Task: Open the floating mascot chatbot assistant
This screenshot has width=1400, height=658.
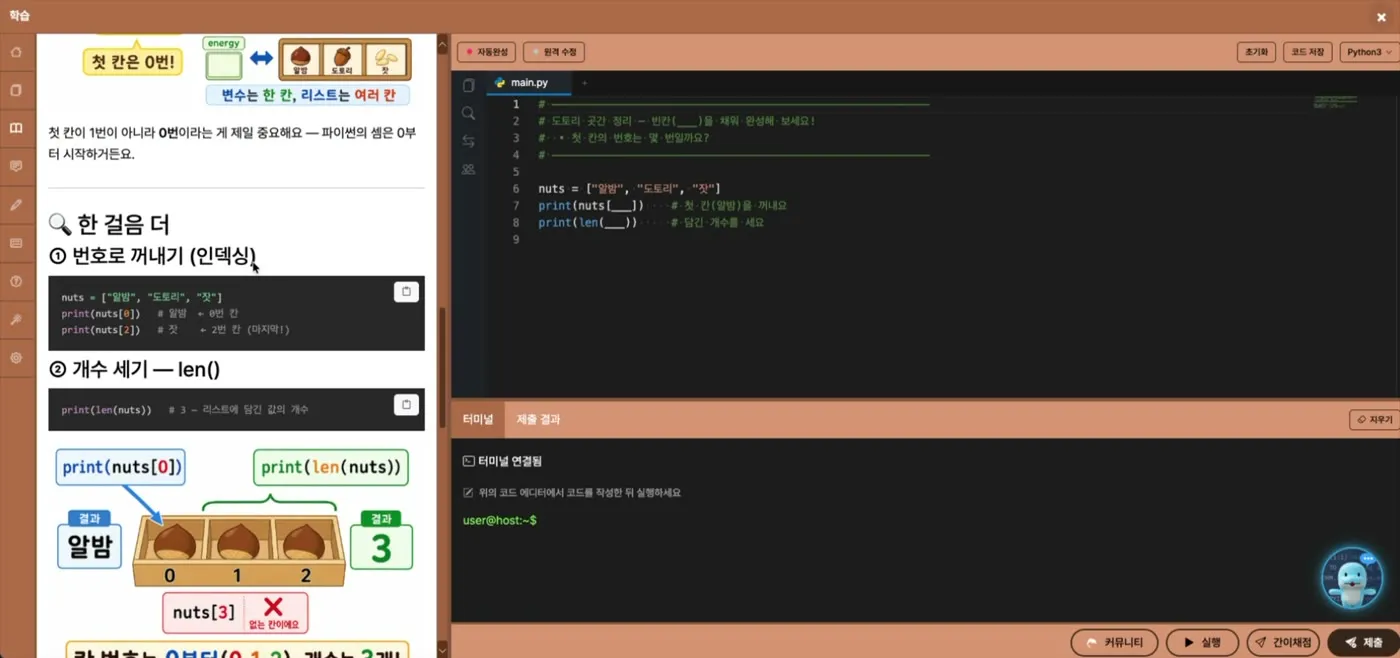Action: (1352, 578)
